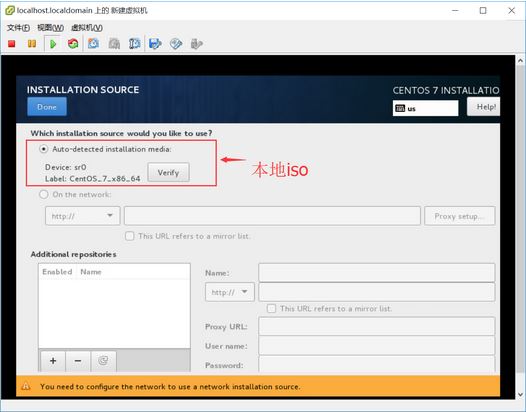Click the greyed revert snapshot icon
This screenshot has width=526, height=412.
[114, 44]
